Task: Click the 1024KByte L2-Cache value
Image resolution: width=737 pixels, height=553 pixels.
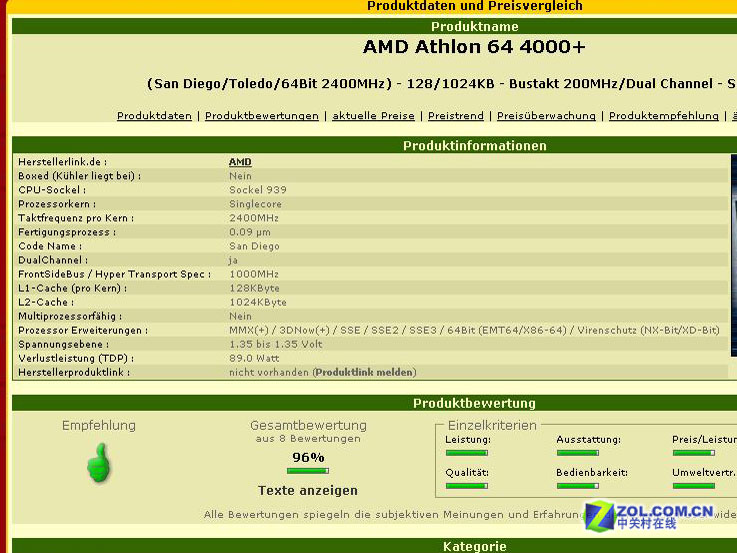Action: tap(258, 302)
